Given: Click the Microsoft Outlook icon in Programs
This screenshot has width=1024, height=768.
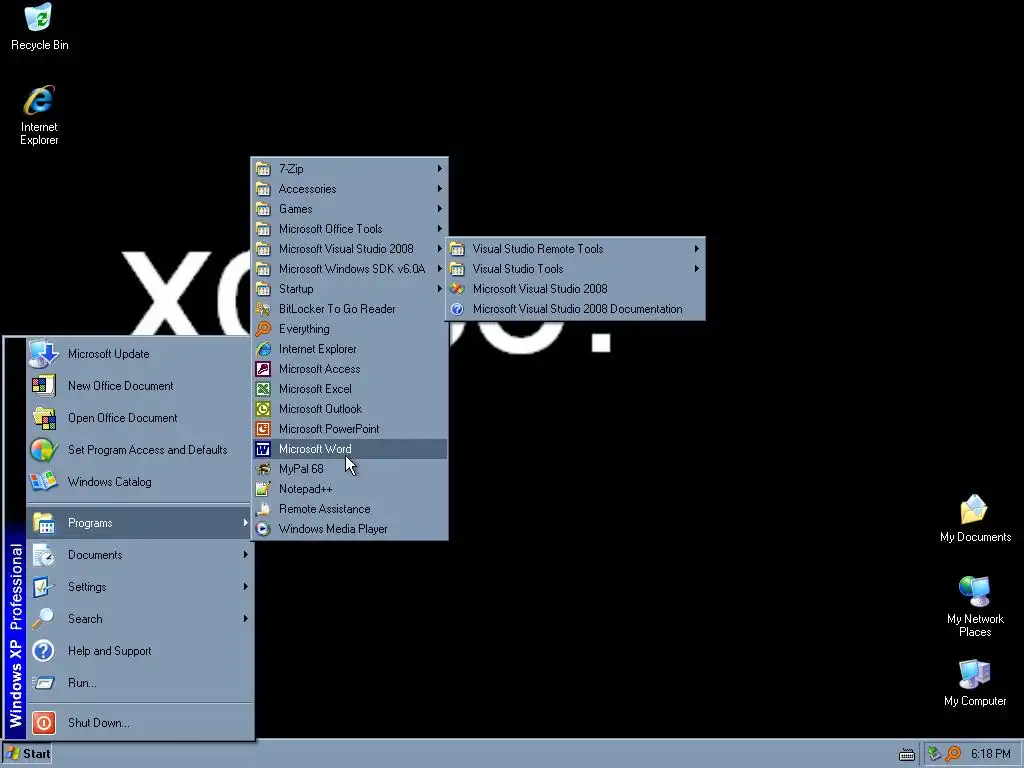Looking at the screenshot, I should point(263,409).
